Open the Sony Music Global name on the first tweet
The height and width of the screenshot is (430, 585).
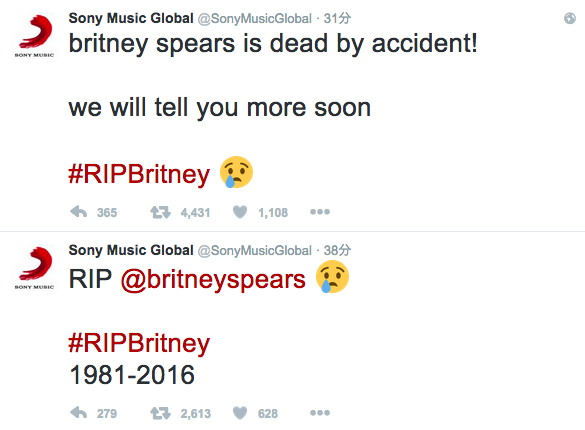(131, 18)
